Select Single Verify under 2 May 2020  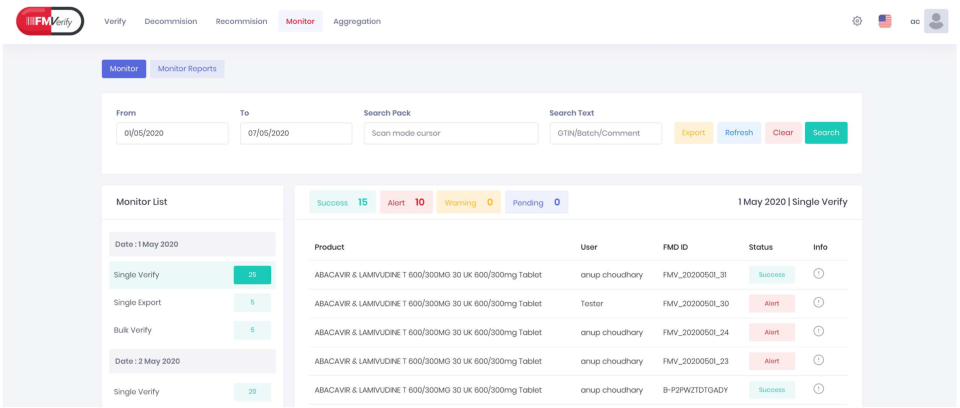click(192, 391)
